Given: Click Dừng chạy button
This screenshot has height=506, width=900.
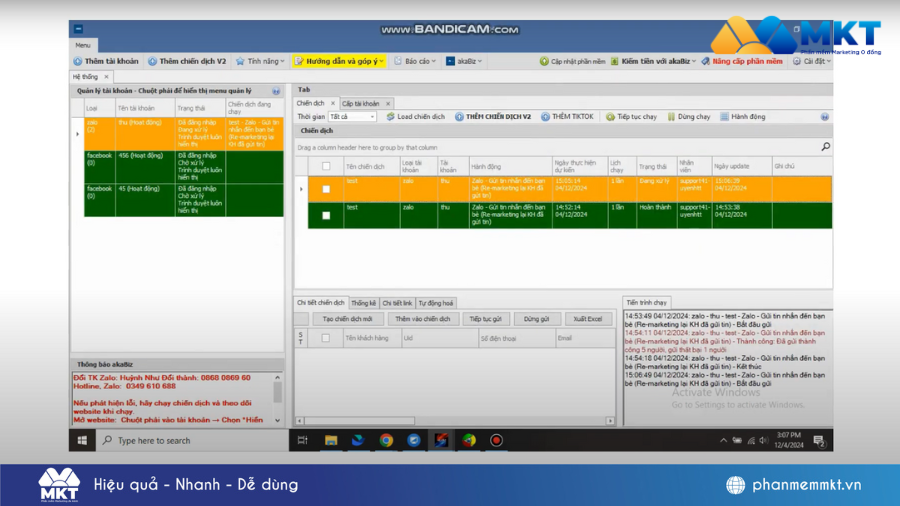Looking at the screenshot, I should 689,116.
